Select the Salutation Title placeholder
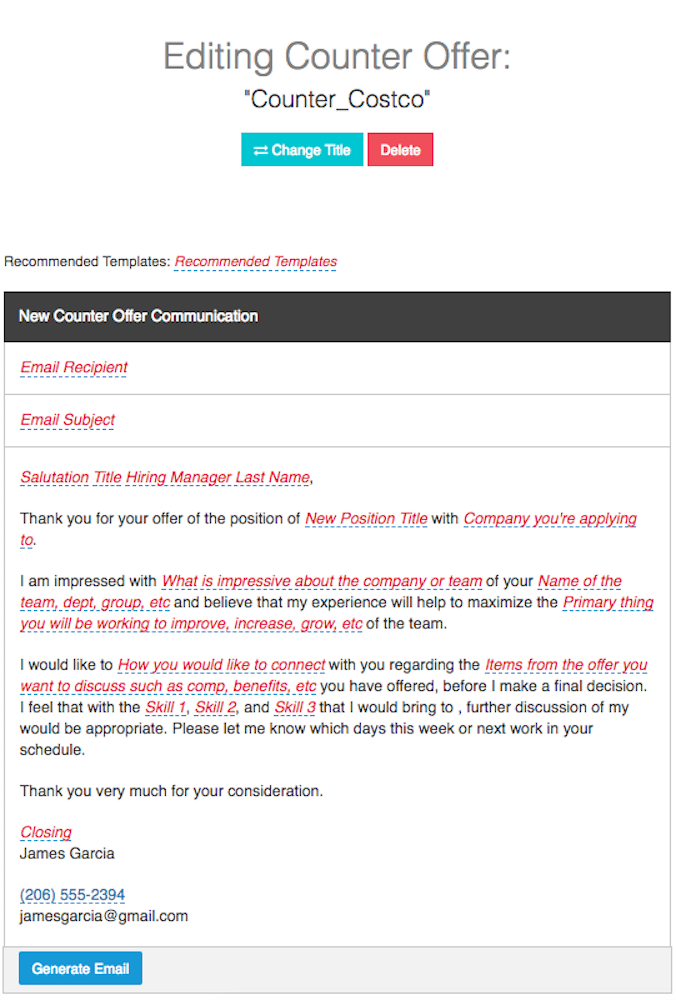Image resolution: width=676 pixels, height=1000 pixels. click(71, 478)
